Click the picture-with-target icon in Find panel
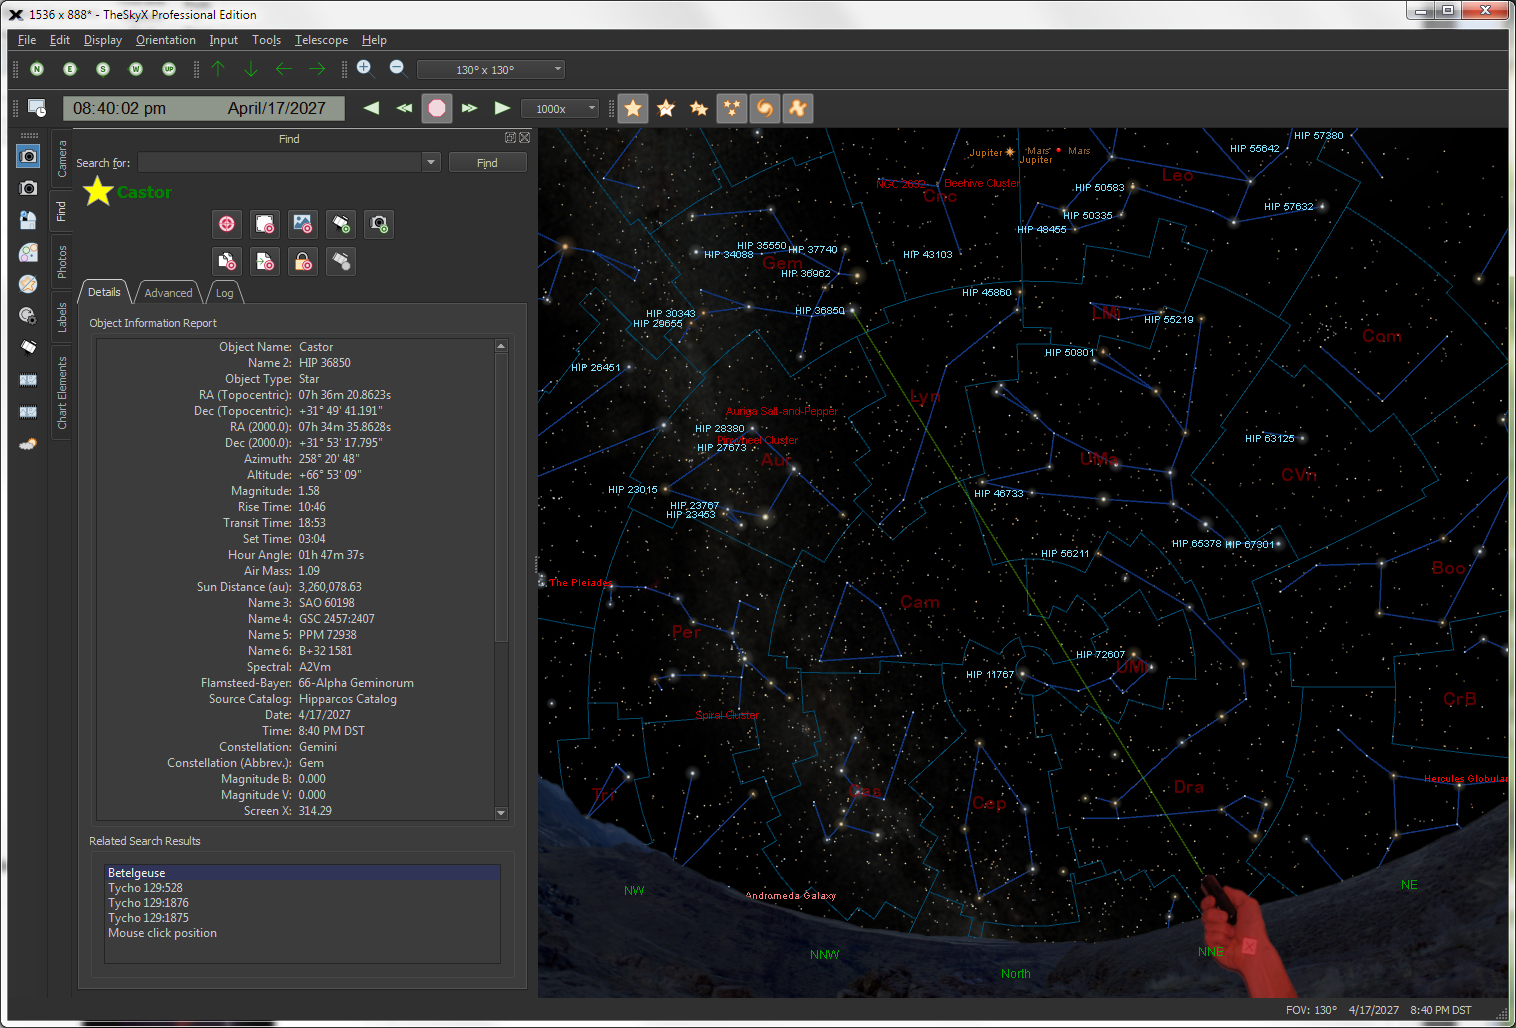Viewport: 1516px width, 1028px height. 303,224
